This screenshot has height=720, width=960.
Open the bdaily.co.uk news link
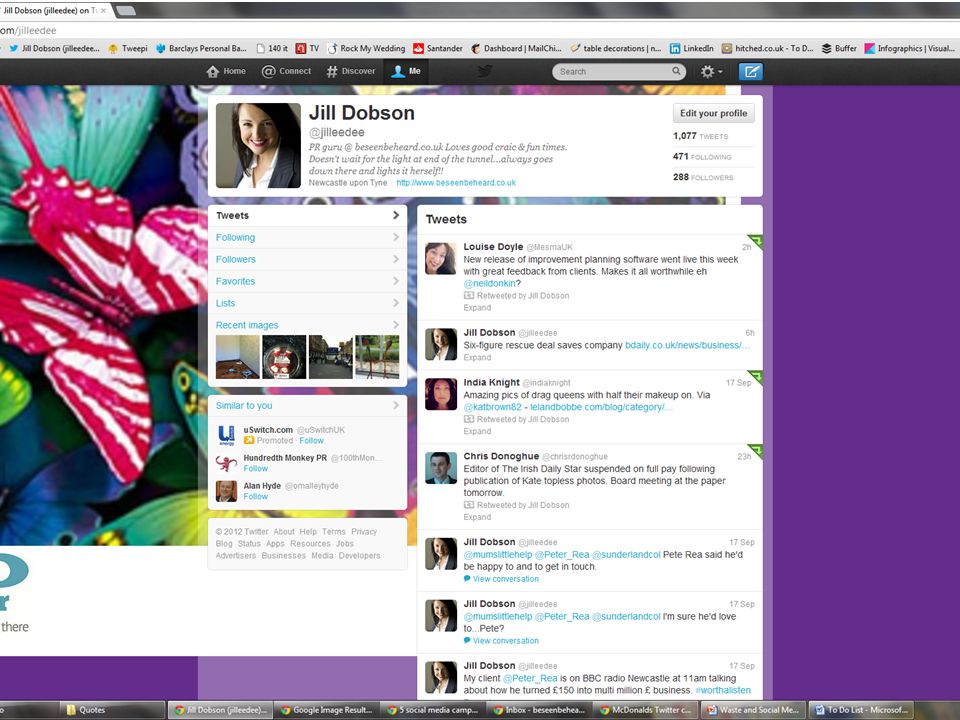[x=686, y=345]
